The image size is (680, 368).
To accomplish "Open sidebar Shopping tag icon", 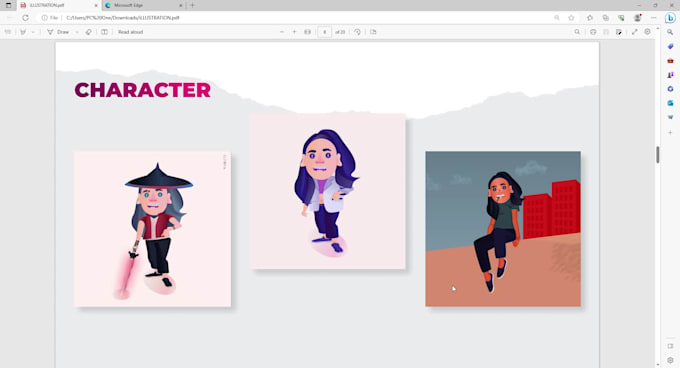I will 670,46.
